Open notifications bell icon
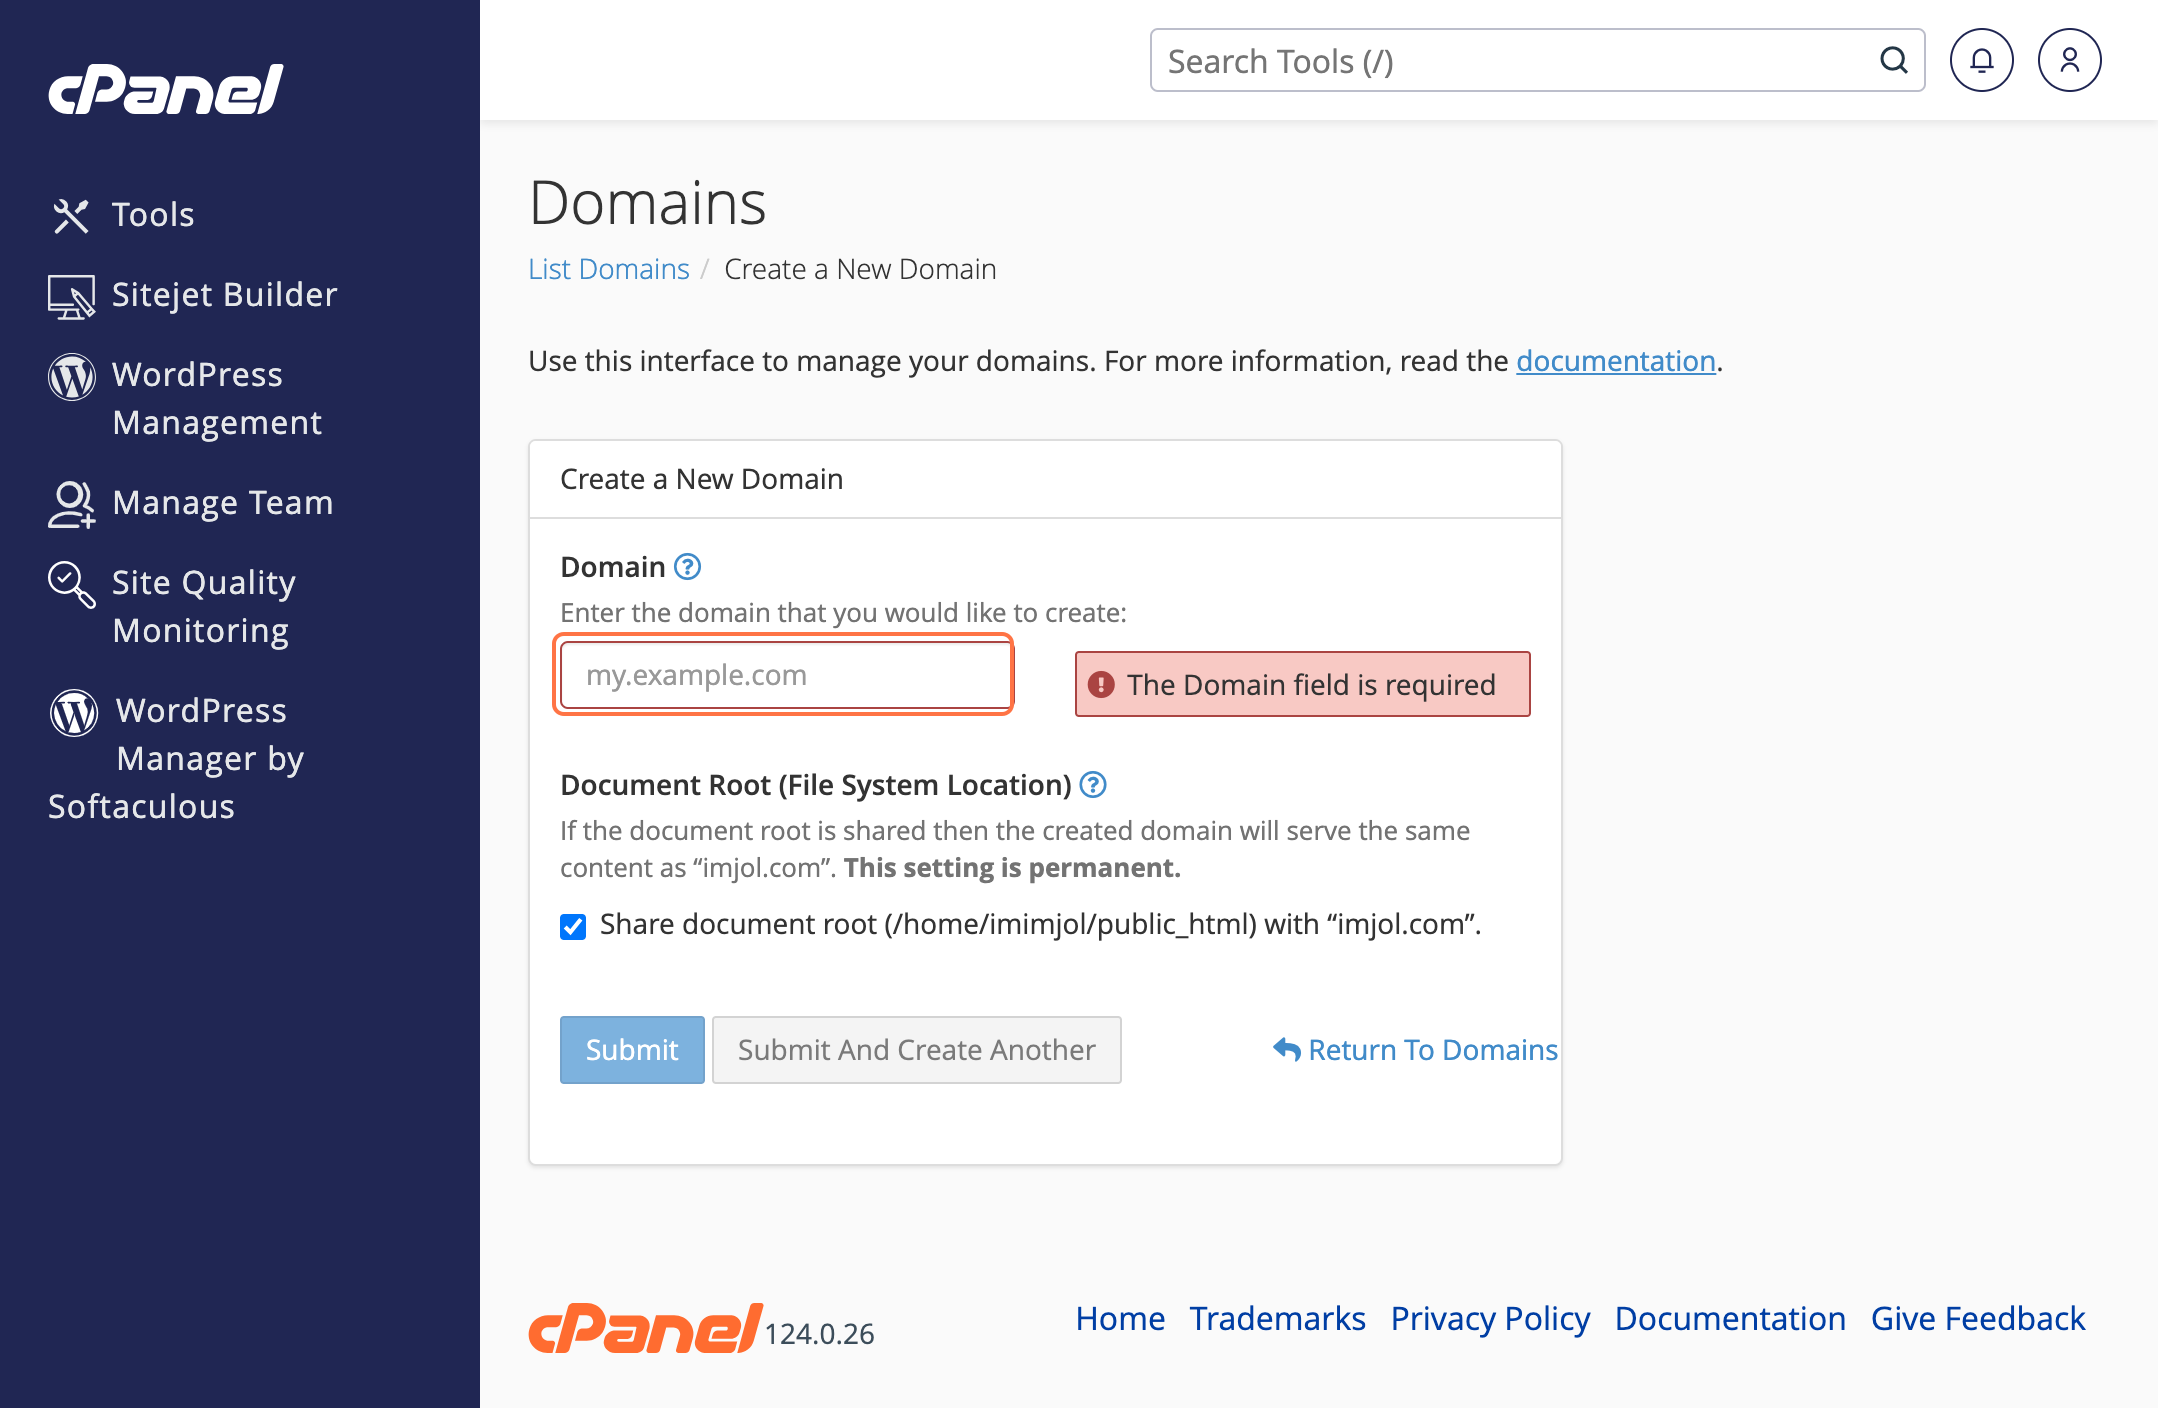The image size is (2158, 1408). coord(1981,60)
